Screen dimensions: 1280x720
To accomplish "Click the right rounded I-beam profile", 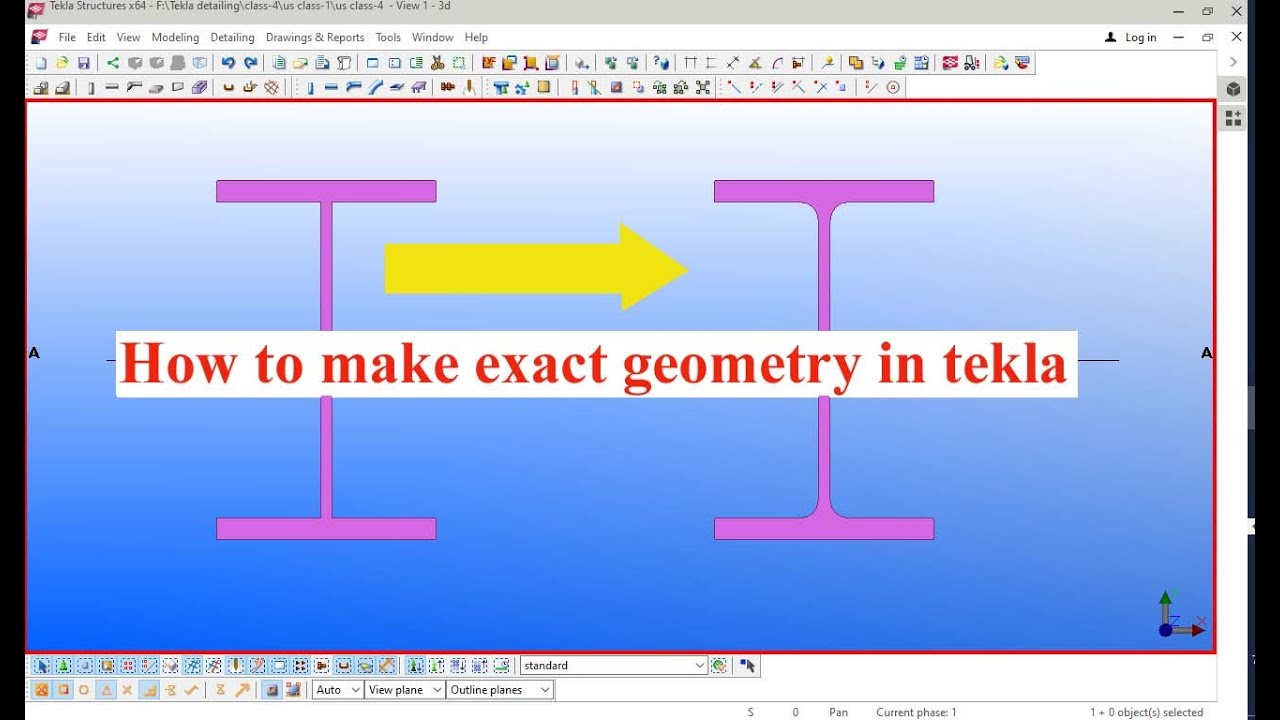I will click(x=824, y=360).
